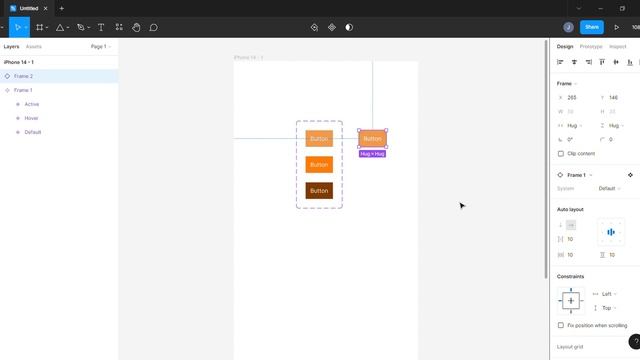Open the Frame type dropdown in Design panel
The image size is (640, 360).
[567, 83]
